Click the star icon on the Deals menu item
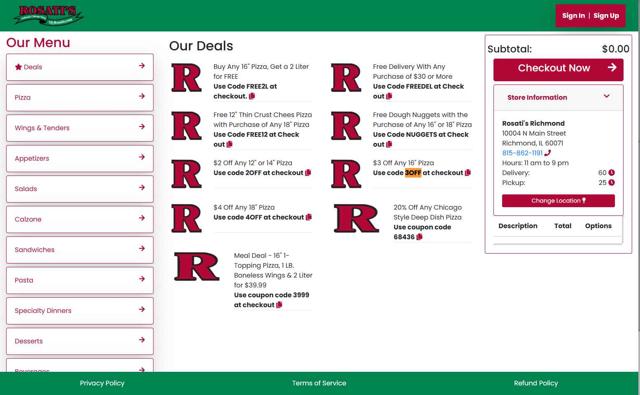The width and height of the screenshot is (640, 395). 18,67
